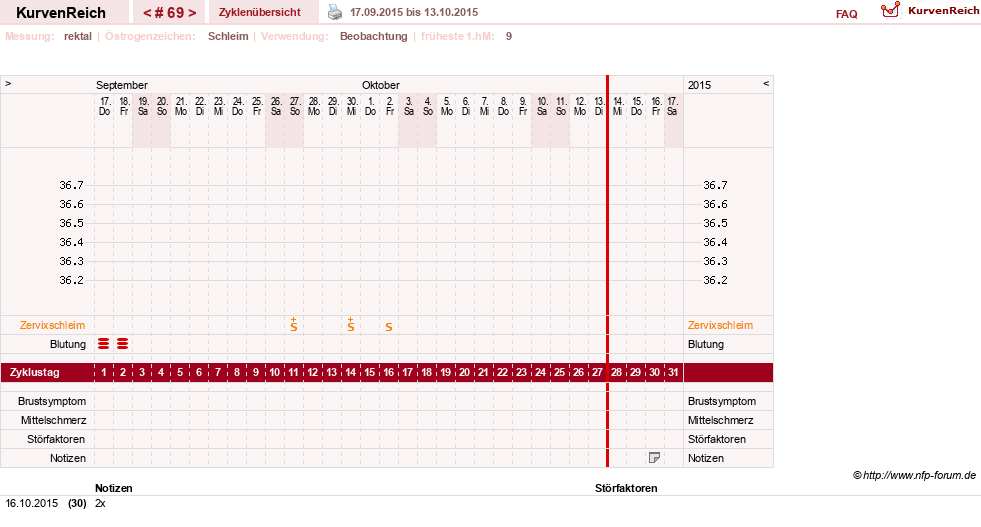Click the 2015 year label
This screenshot has width=981, height=527.
pyautogui.click(x=699, y=85)
